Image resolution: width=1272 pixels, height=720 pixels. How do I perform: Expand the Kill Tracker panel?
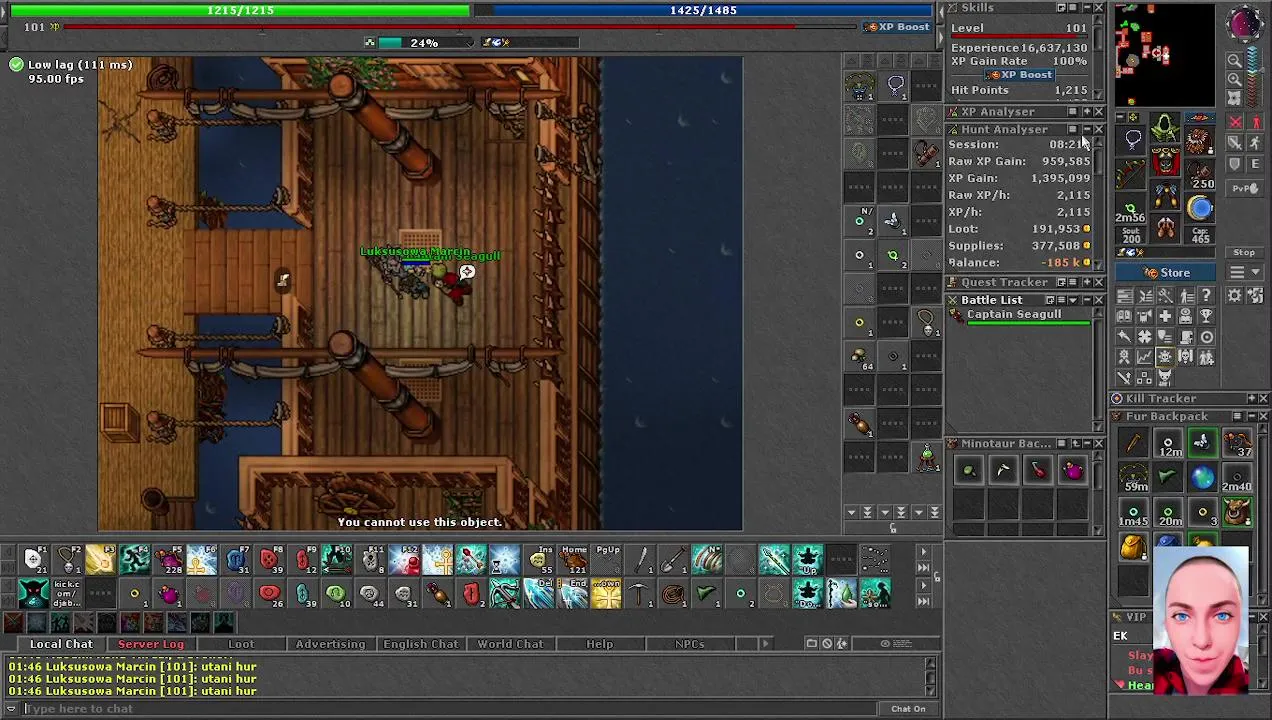coord(1250,399)
